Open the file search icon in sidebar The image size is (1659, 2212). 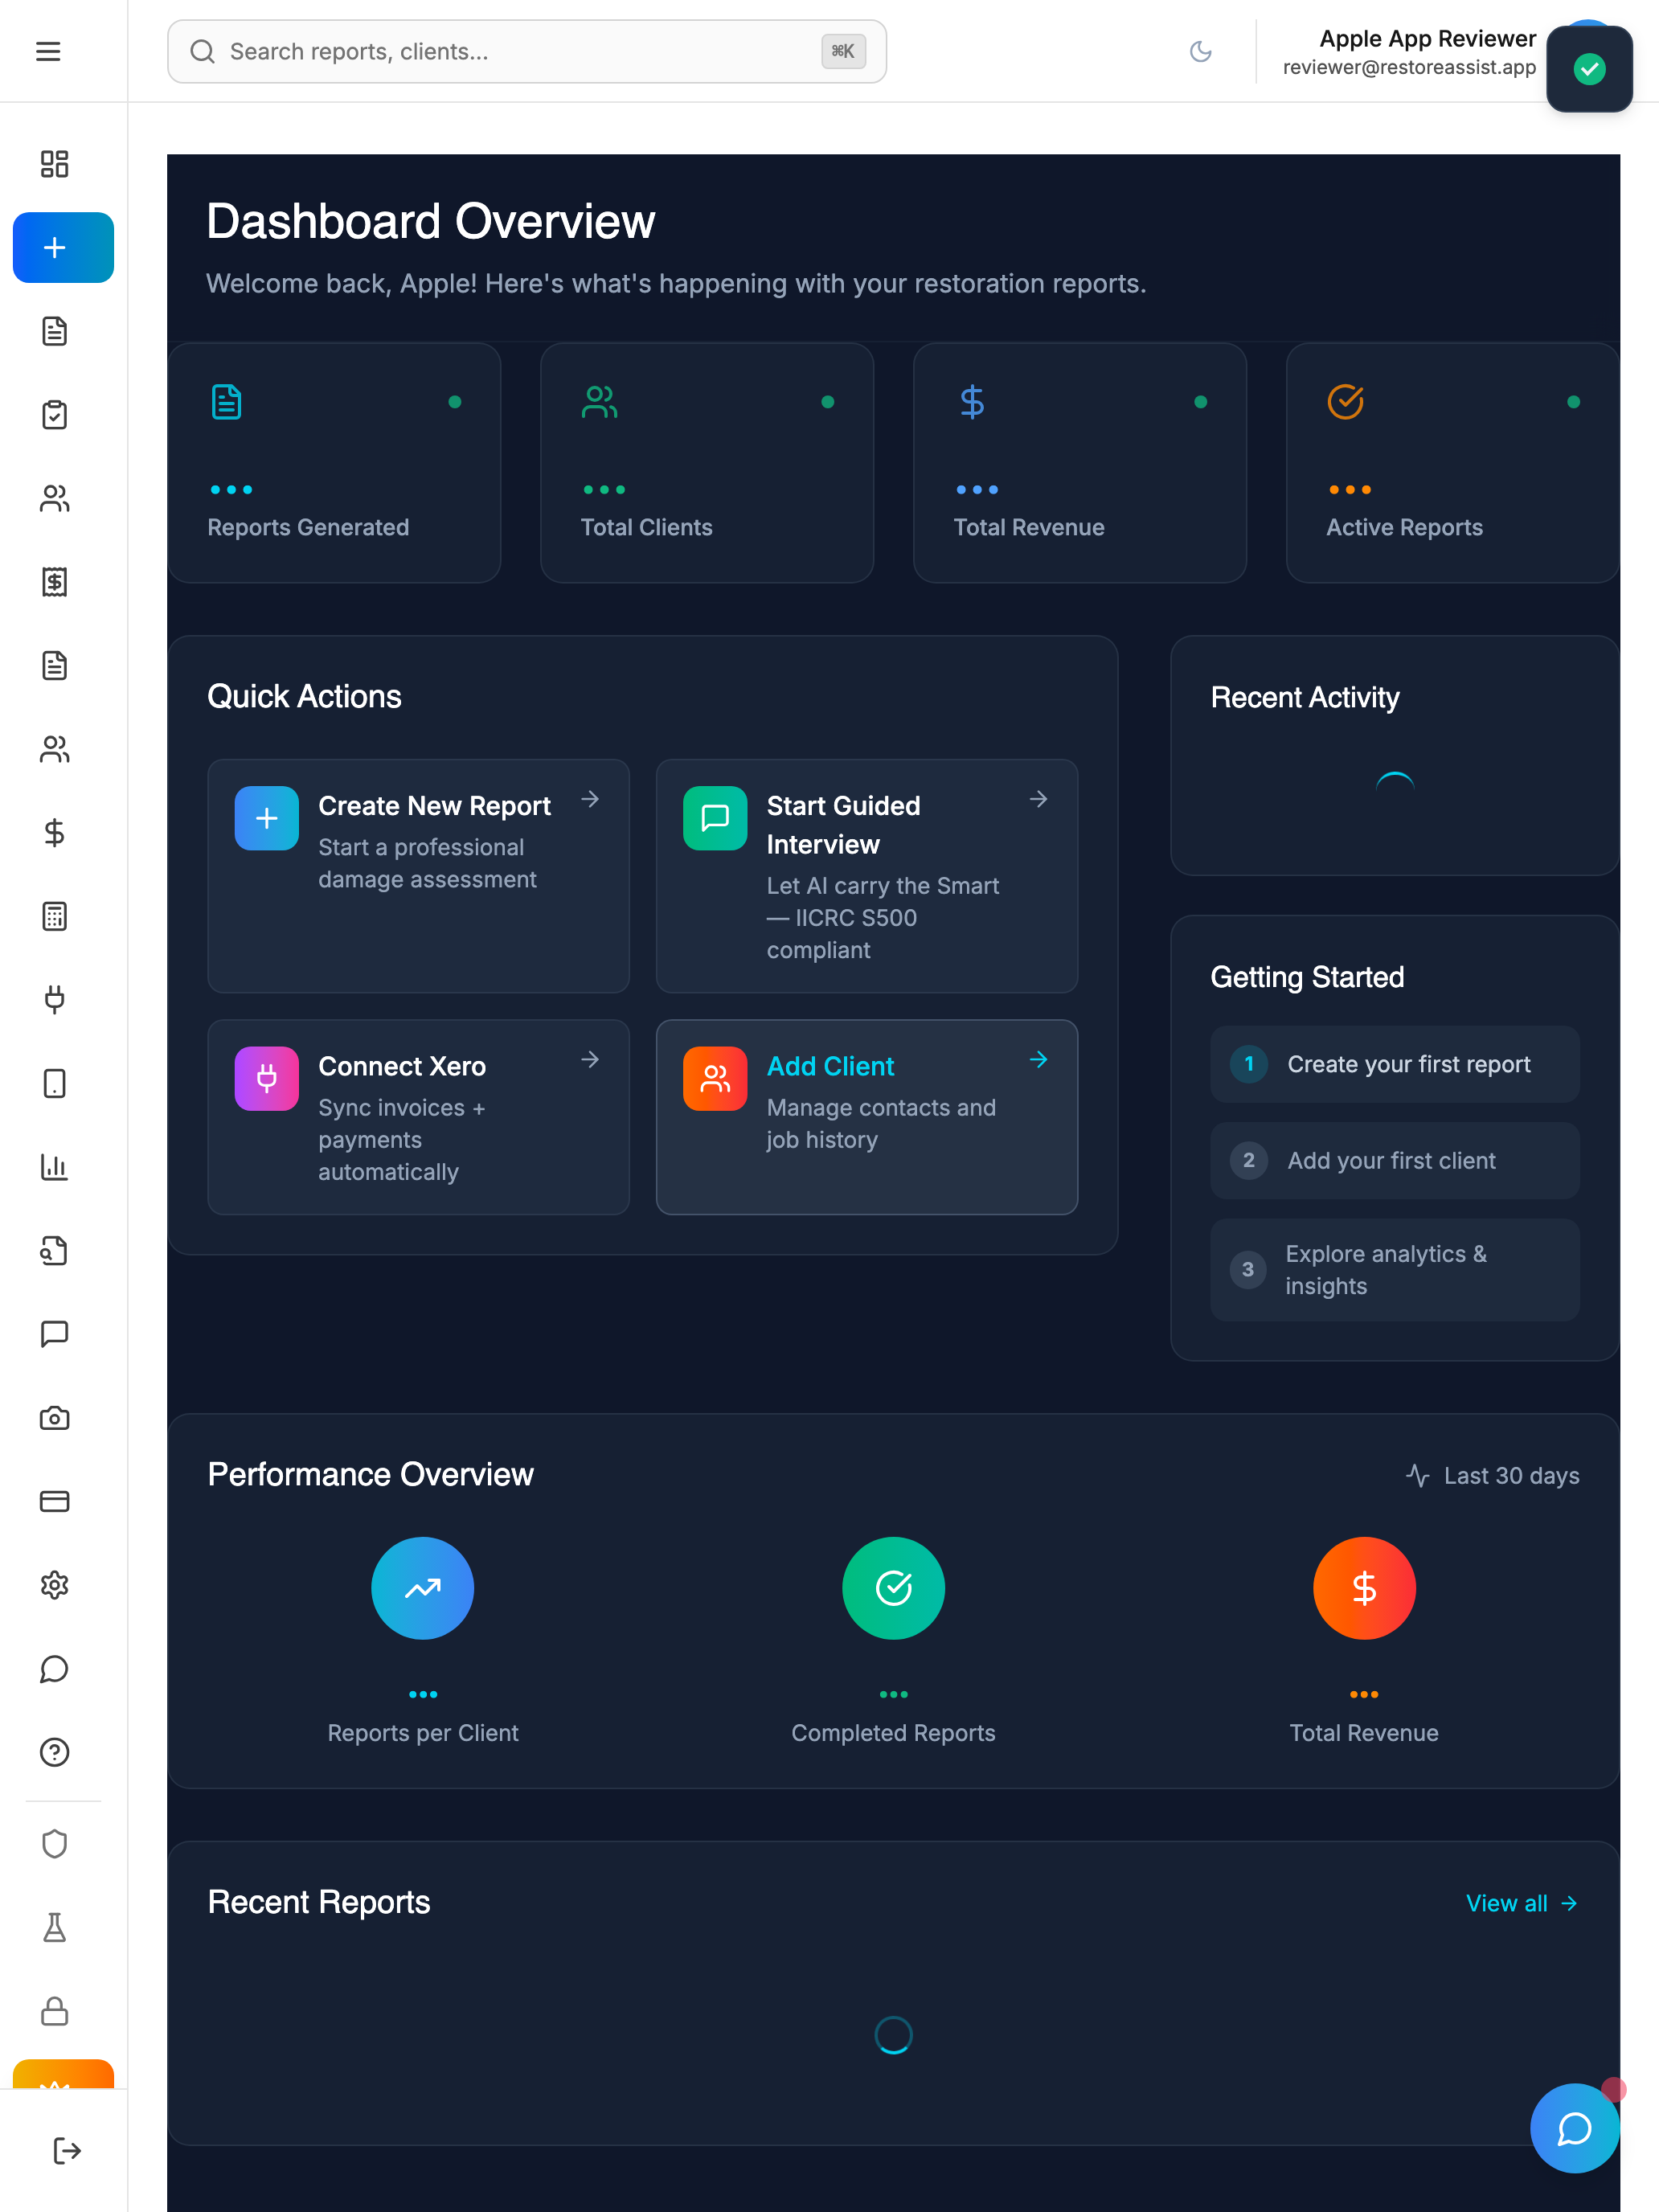click(54, 1250)
